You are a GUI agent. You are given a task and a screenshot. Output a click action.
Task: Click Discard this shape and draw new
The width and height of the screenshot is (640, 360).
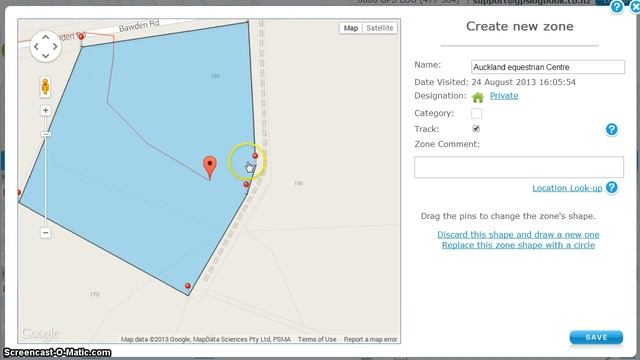pos(518,235)
